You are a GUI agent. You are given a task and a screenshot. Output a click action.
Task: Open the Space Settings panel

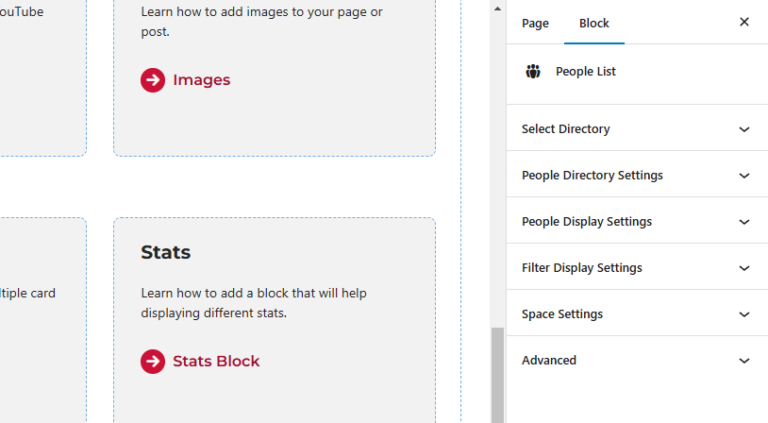[637, 314]
